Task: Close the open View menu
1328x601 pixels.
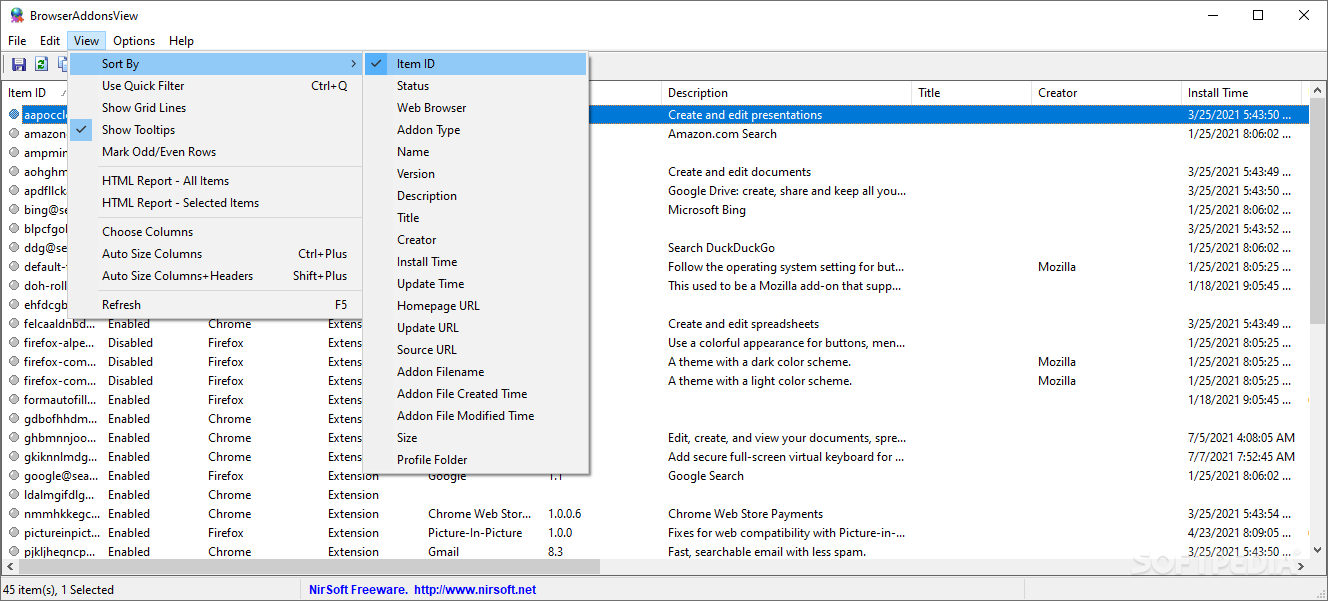Action: coord(86,41)
